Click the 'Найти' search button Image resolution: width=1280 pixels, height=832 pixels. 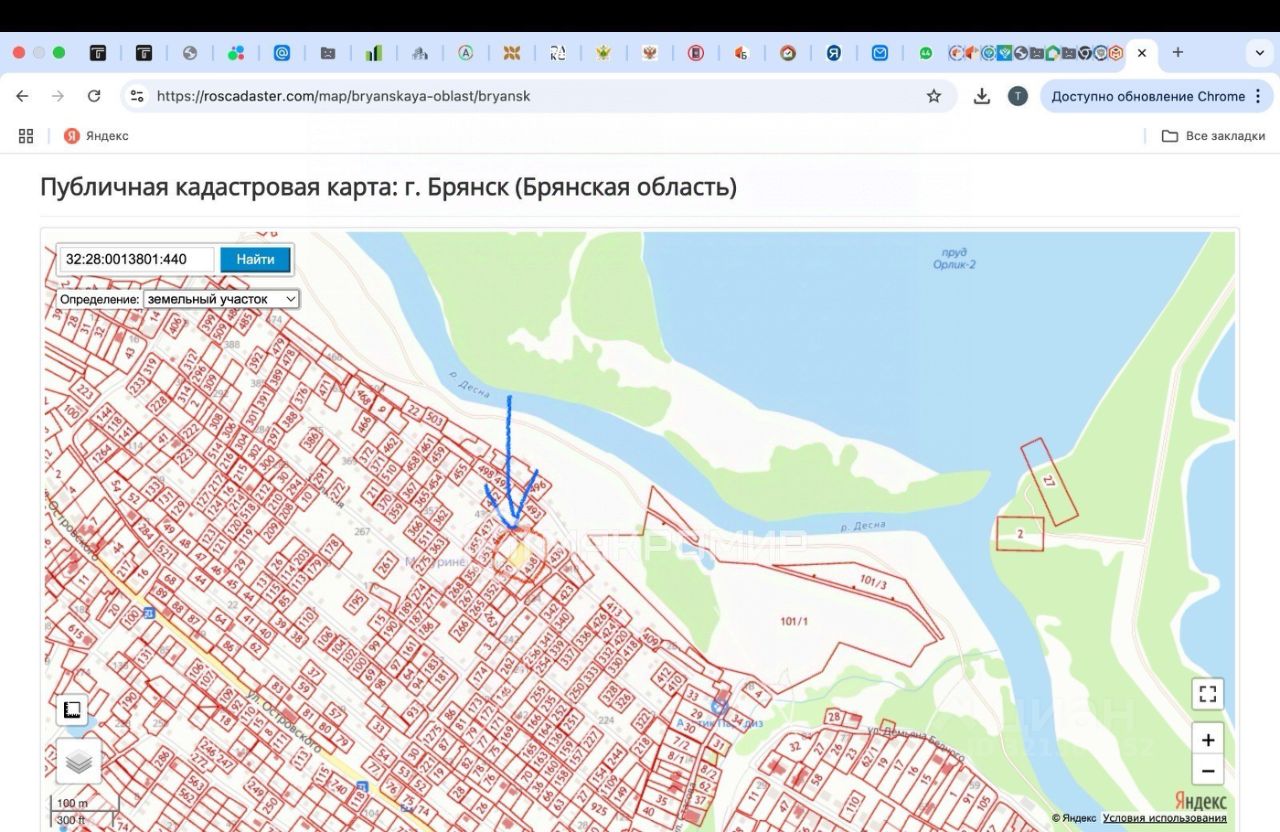tap(255, 260)
